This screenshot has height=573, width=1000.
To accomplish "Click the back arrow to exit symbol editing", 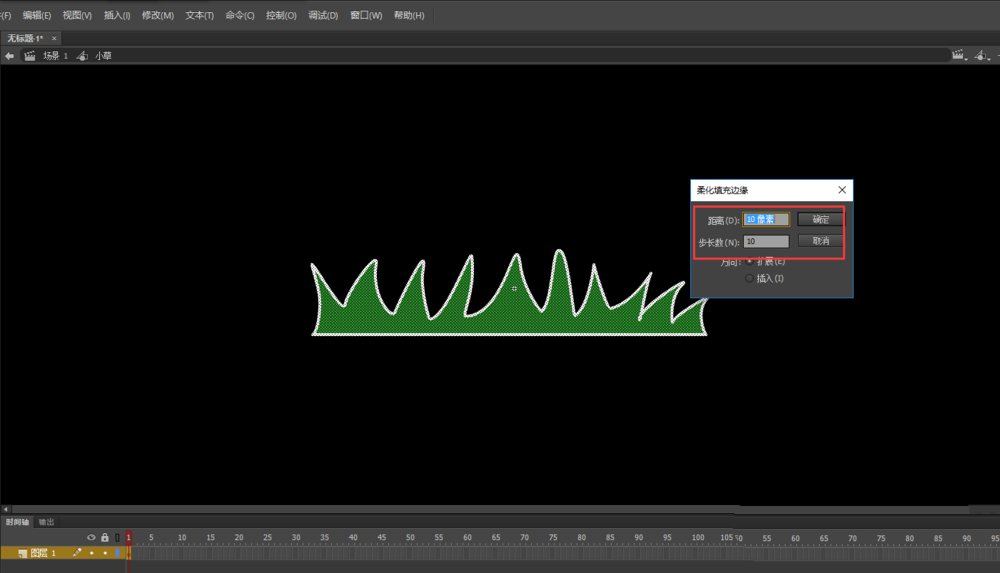I will [9, 56].
